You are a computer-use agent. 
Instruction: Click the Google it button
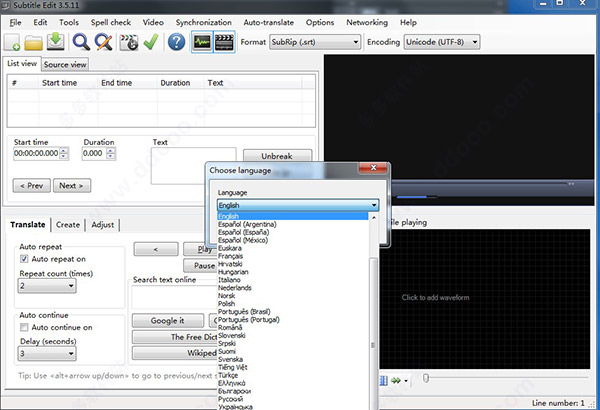(168, 321)
